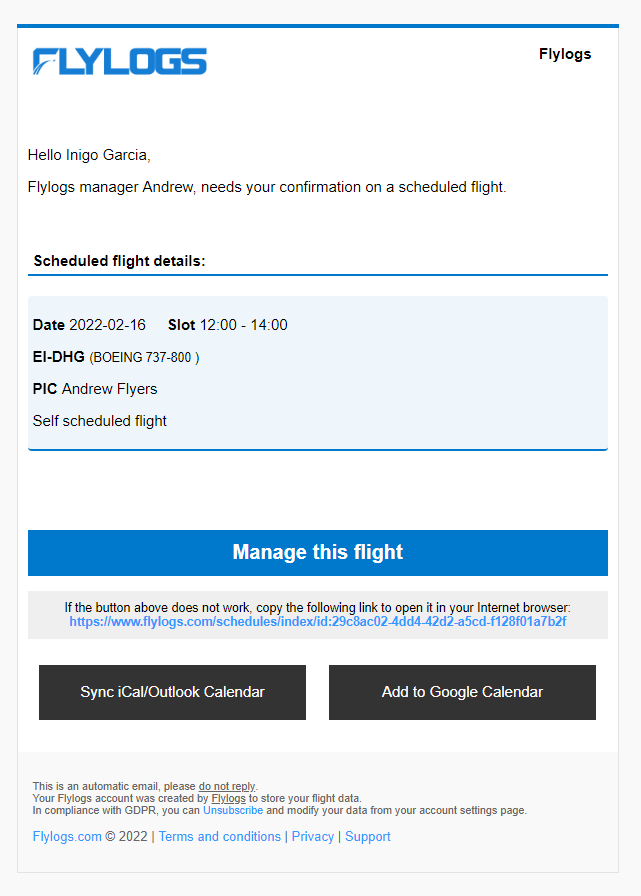Open the flylogs.com schedules URL link

coord(318,621)
